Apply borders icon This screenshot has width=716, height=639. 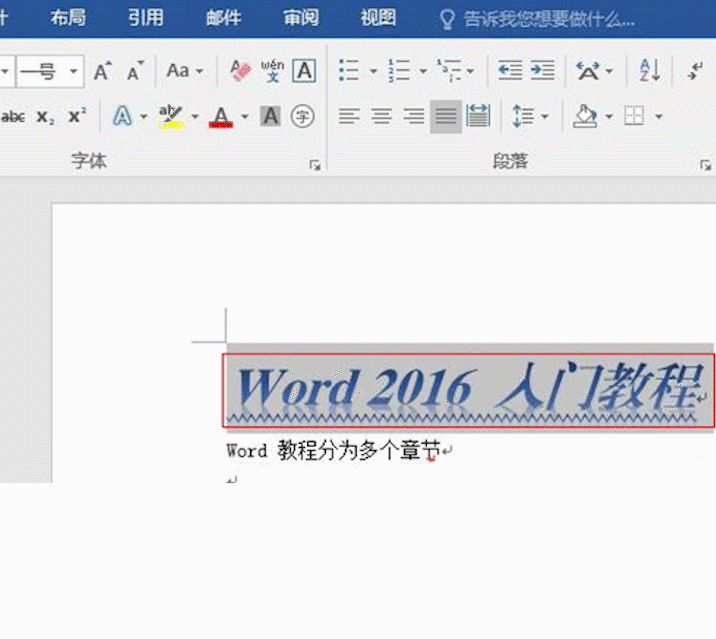634,116
